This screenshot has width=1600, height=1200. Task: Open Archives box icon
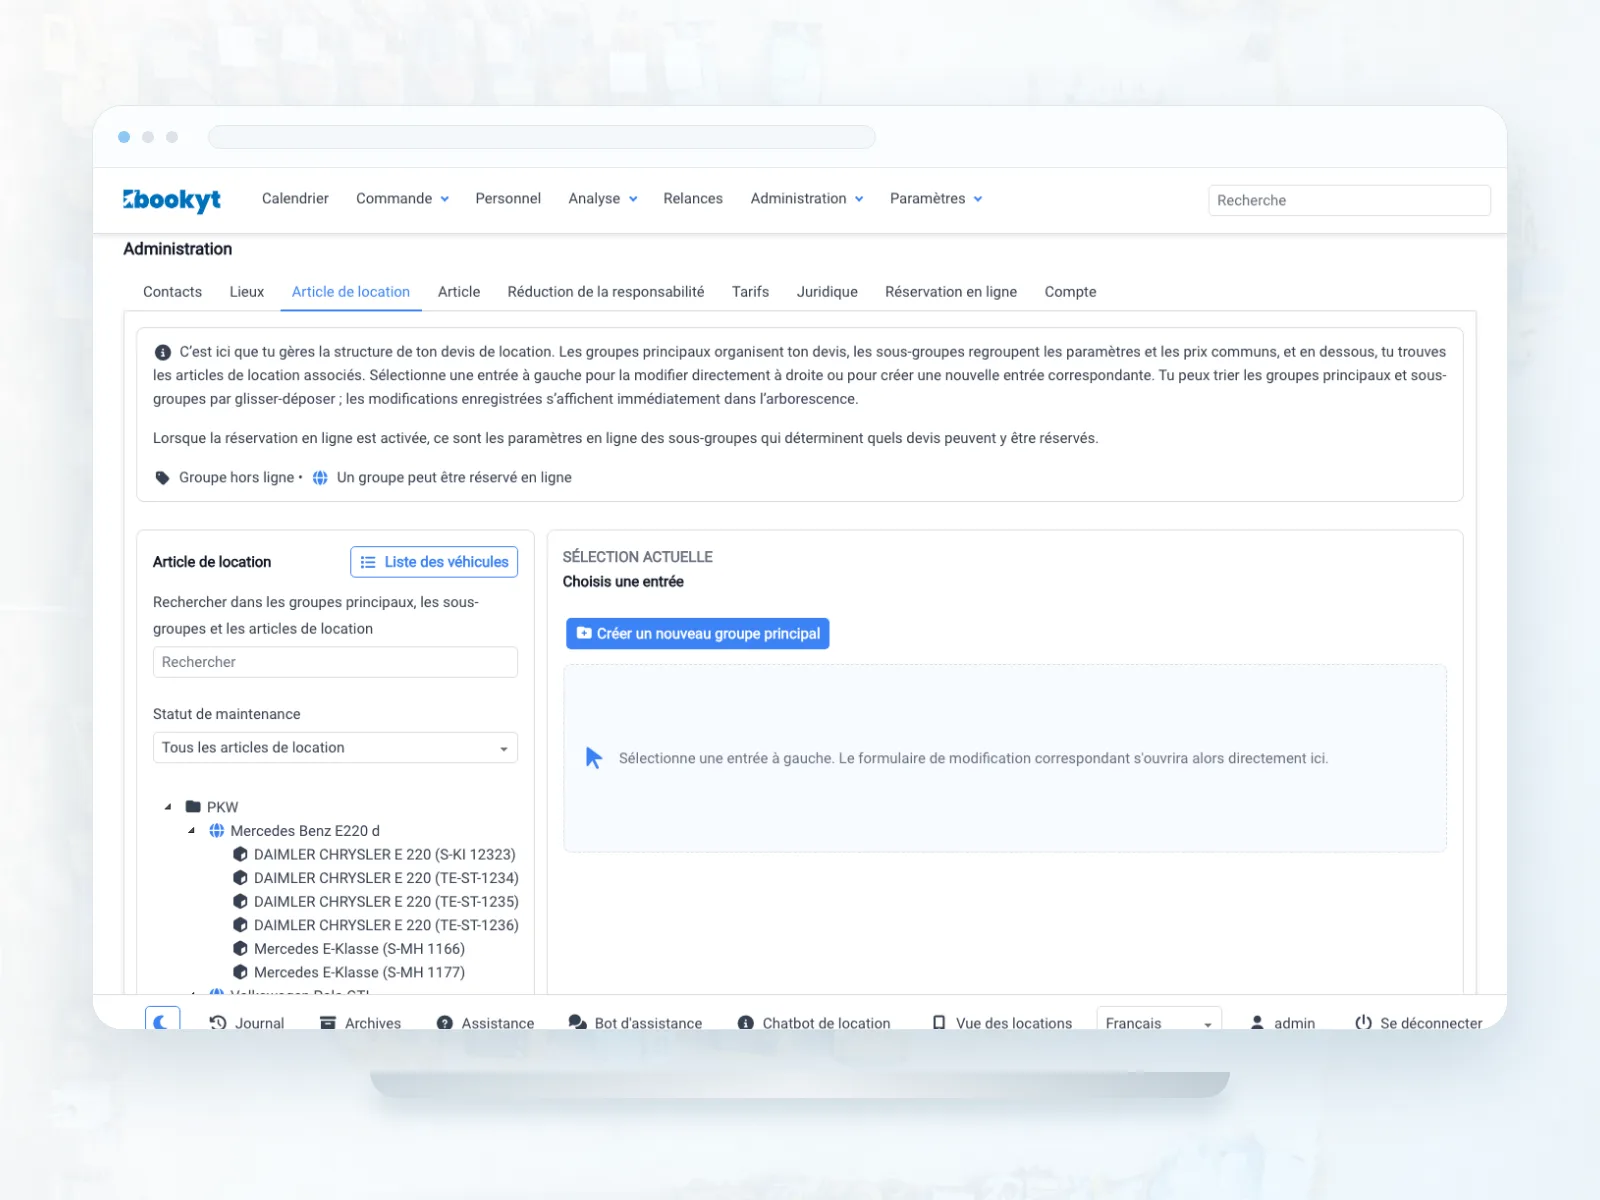tap(328, 1022)
